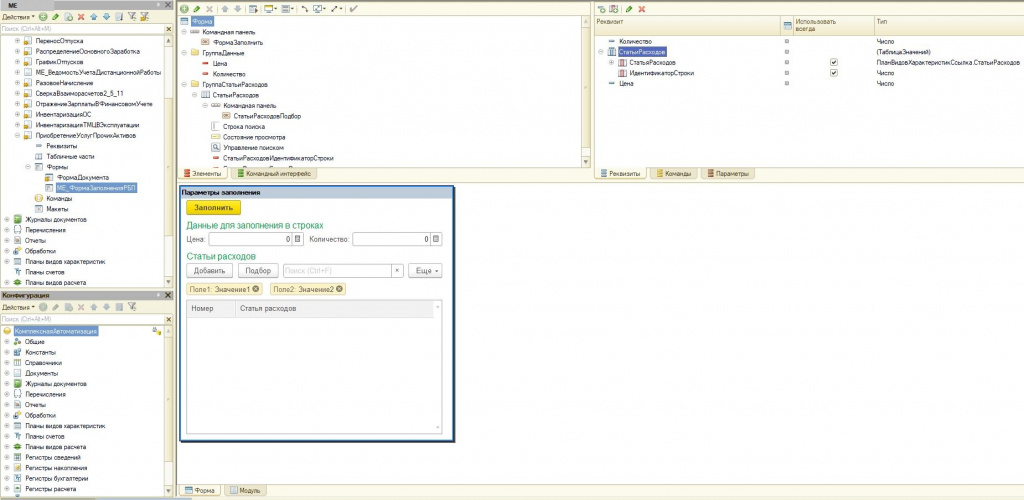Click the green Add icon in ME tree toolbar
1024x500 pixels.
coord(43,17)
